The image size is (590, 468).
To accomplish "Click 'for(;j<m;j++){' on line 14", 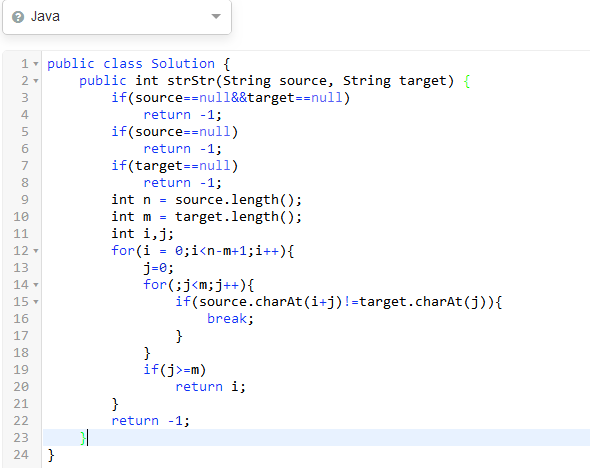I will point(199,285).
